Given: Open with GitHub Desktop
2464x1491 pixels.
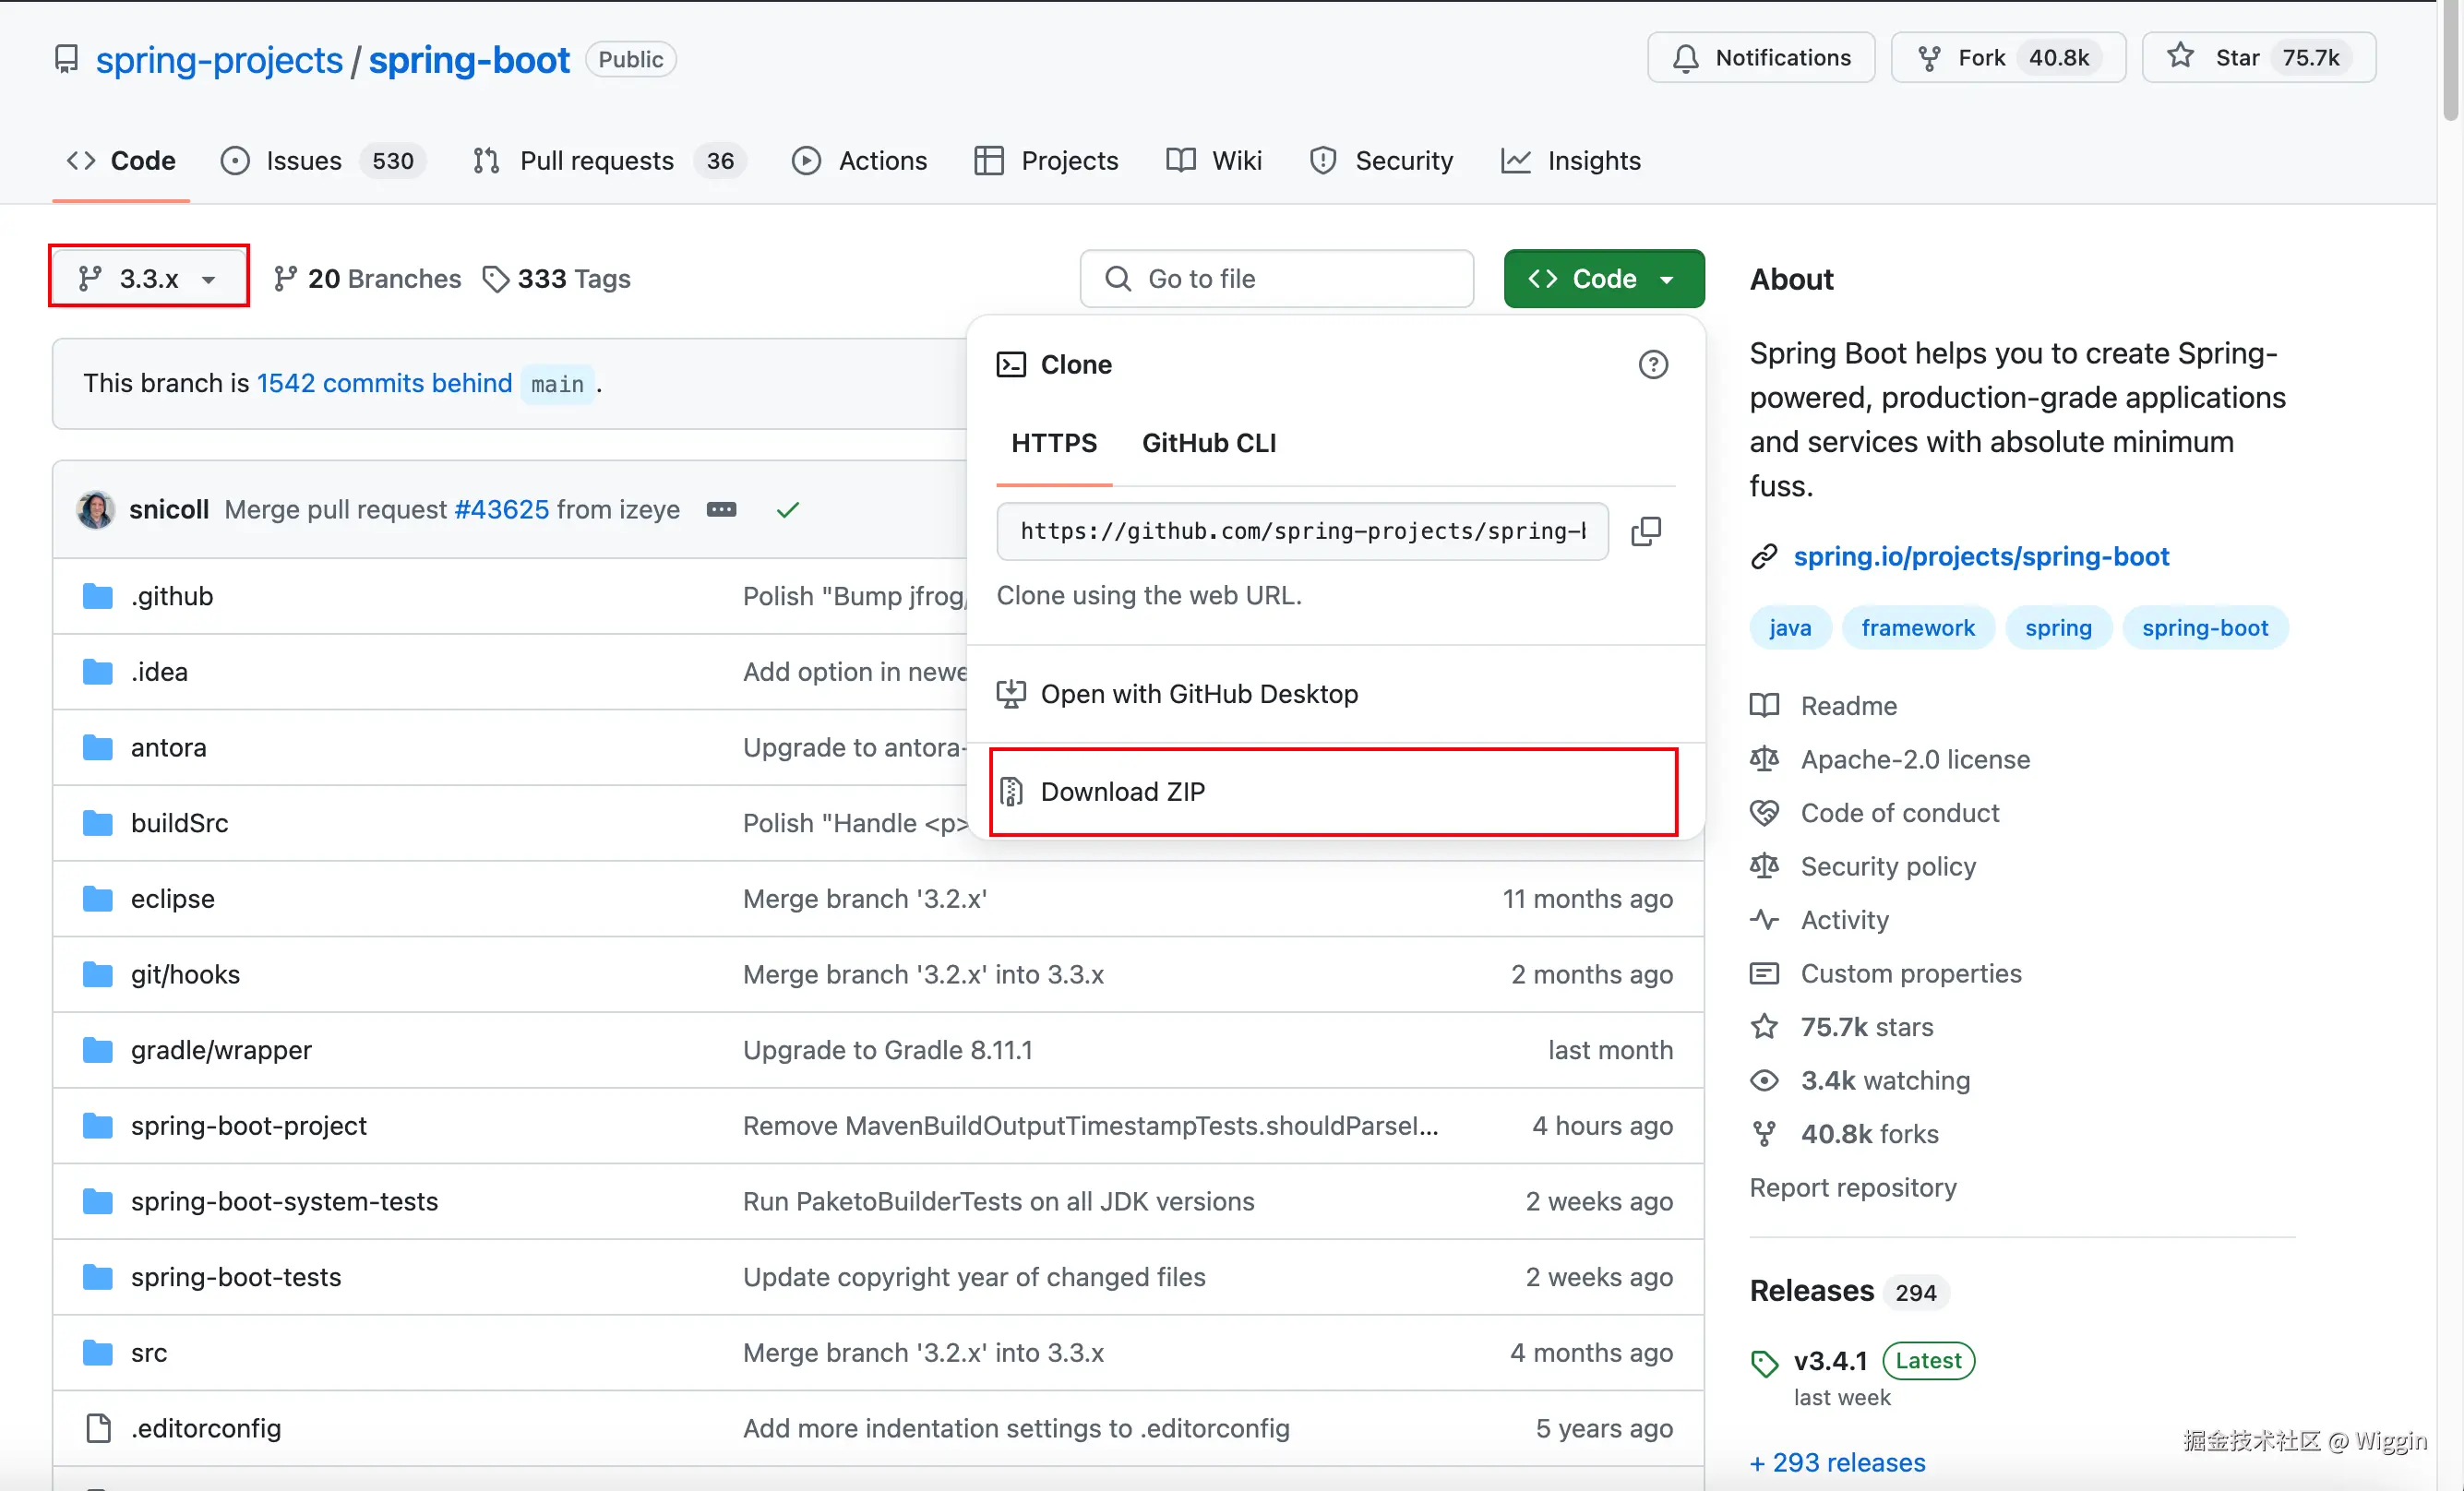Looking at the screenshot, I should 1198,694.
